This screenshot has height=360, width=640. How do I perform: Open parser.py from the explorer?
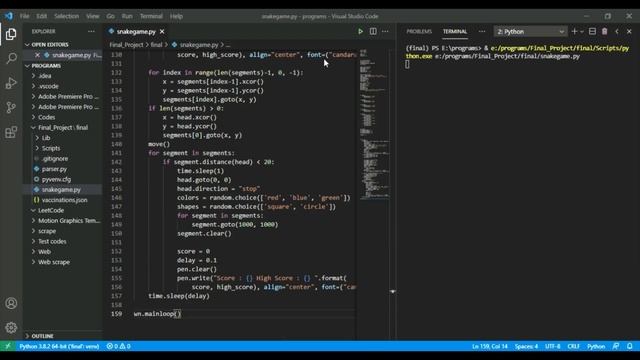click(x=54, y=169)
